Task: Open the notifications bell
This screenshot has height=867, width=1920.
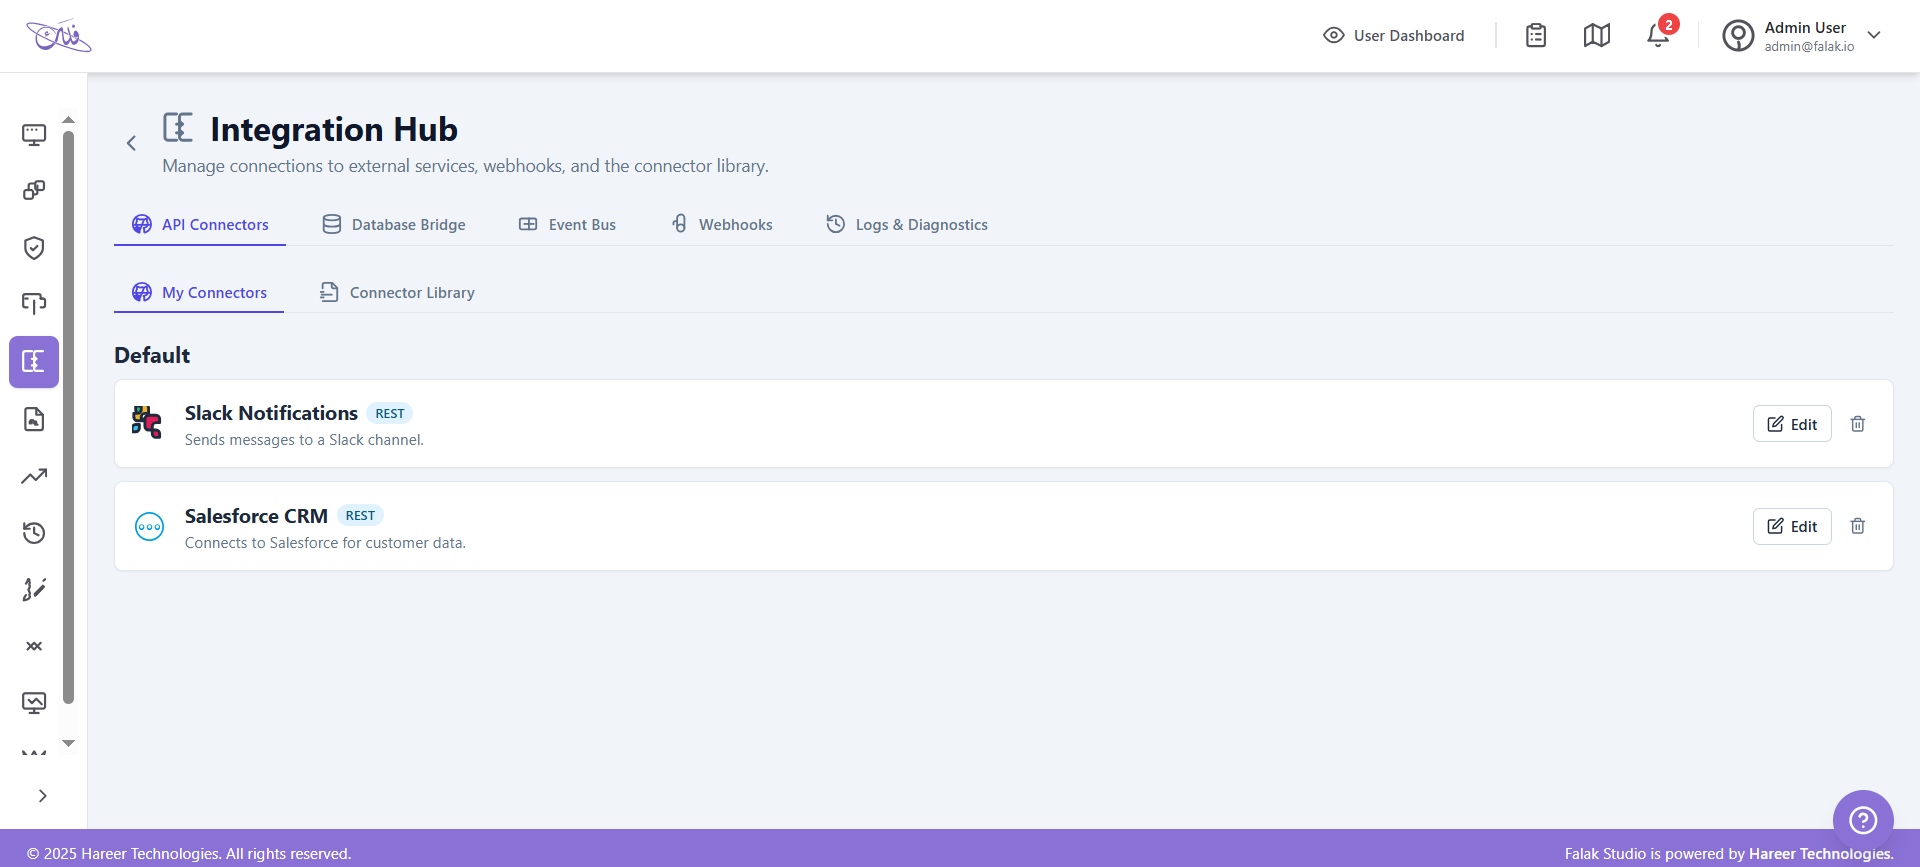Action: 1657,36
